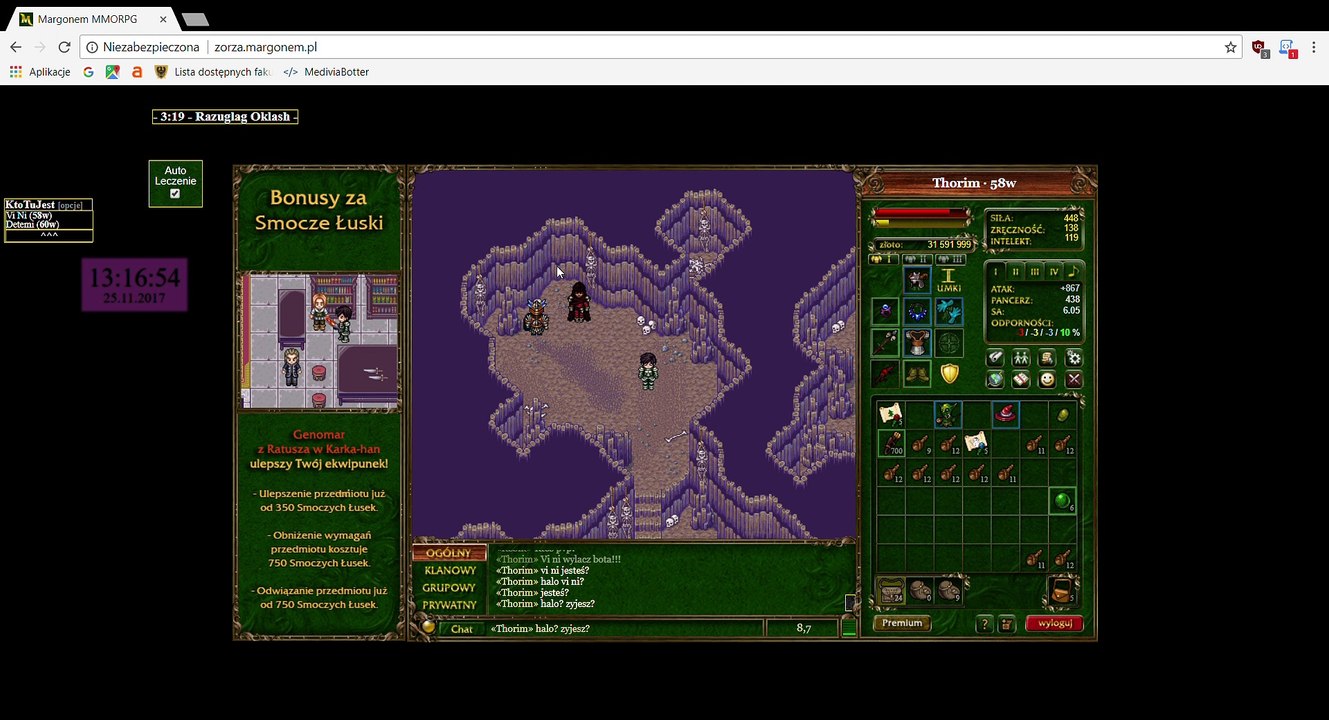Open the leather satchel bag slot
The width and height of the screenshot is (1329, 720).
(x=1062, y=590)
